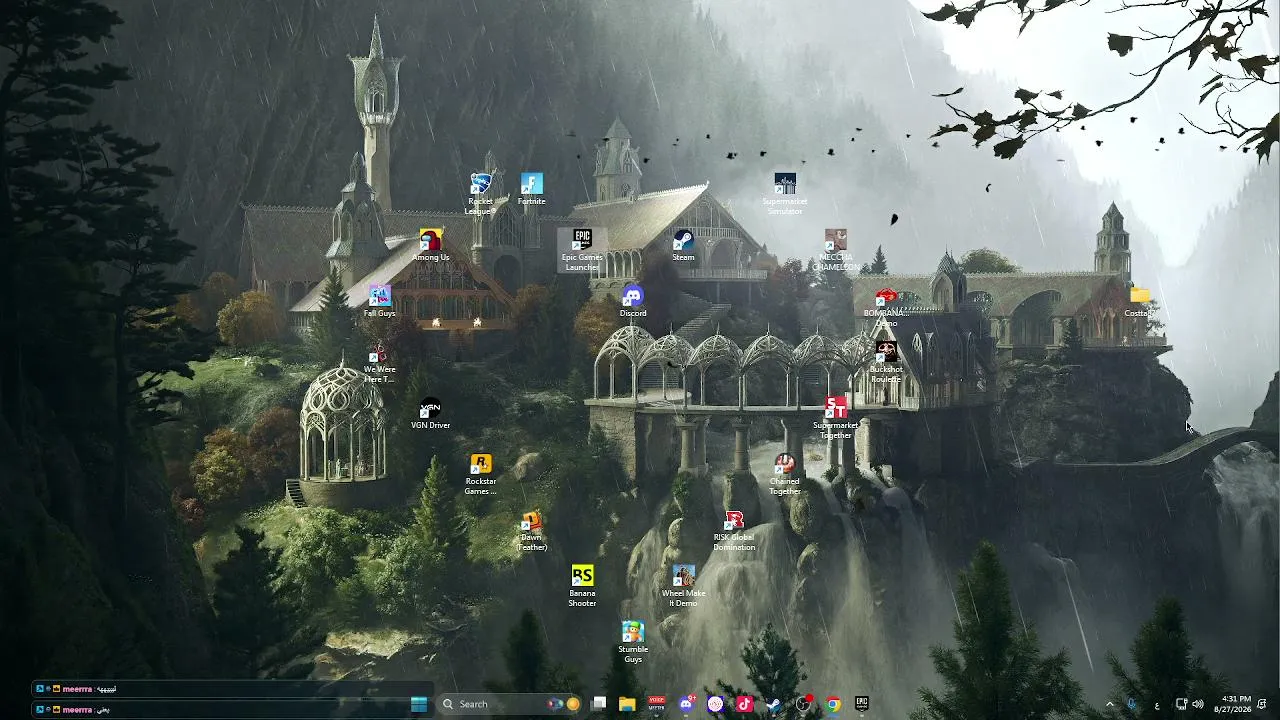The height and width of the screenshot is (720, 1280).
Task: Open Epic Games from the taskbar
Action: pyautogui.click(x=861, y=704)
